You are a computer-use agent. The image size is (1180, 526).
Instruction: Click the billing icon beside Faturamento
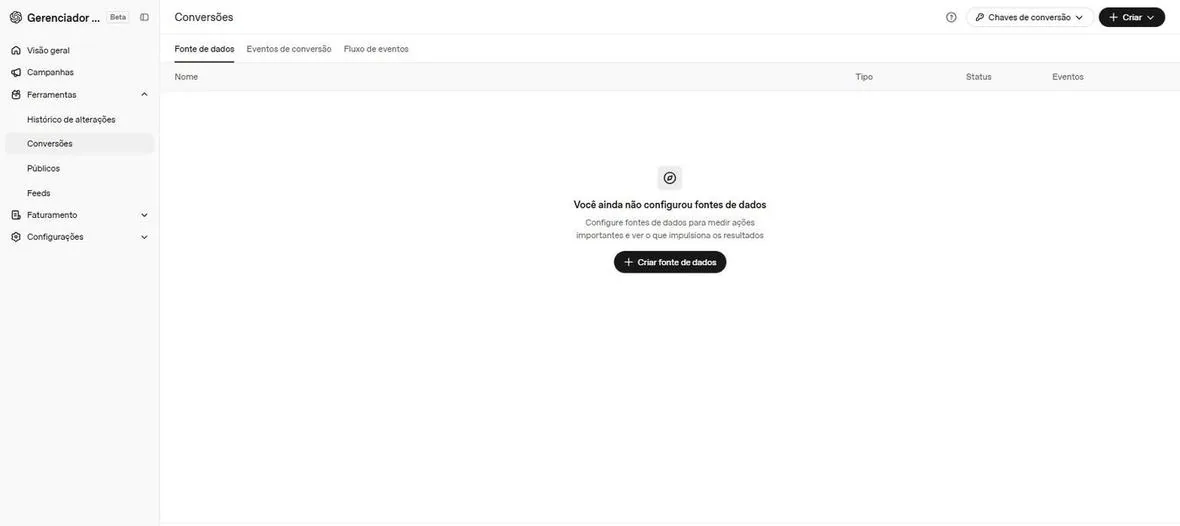(x=16, y=215)
